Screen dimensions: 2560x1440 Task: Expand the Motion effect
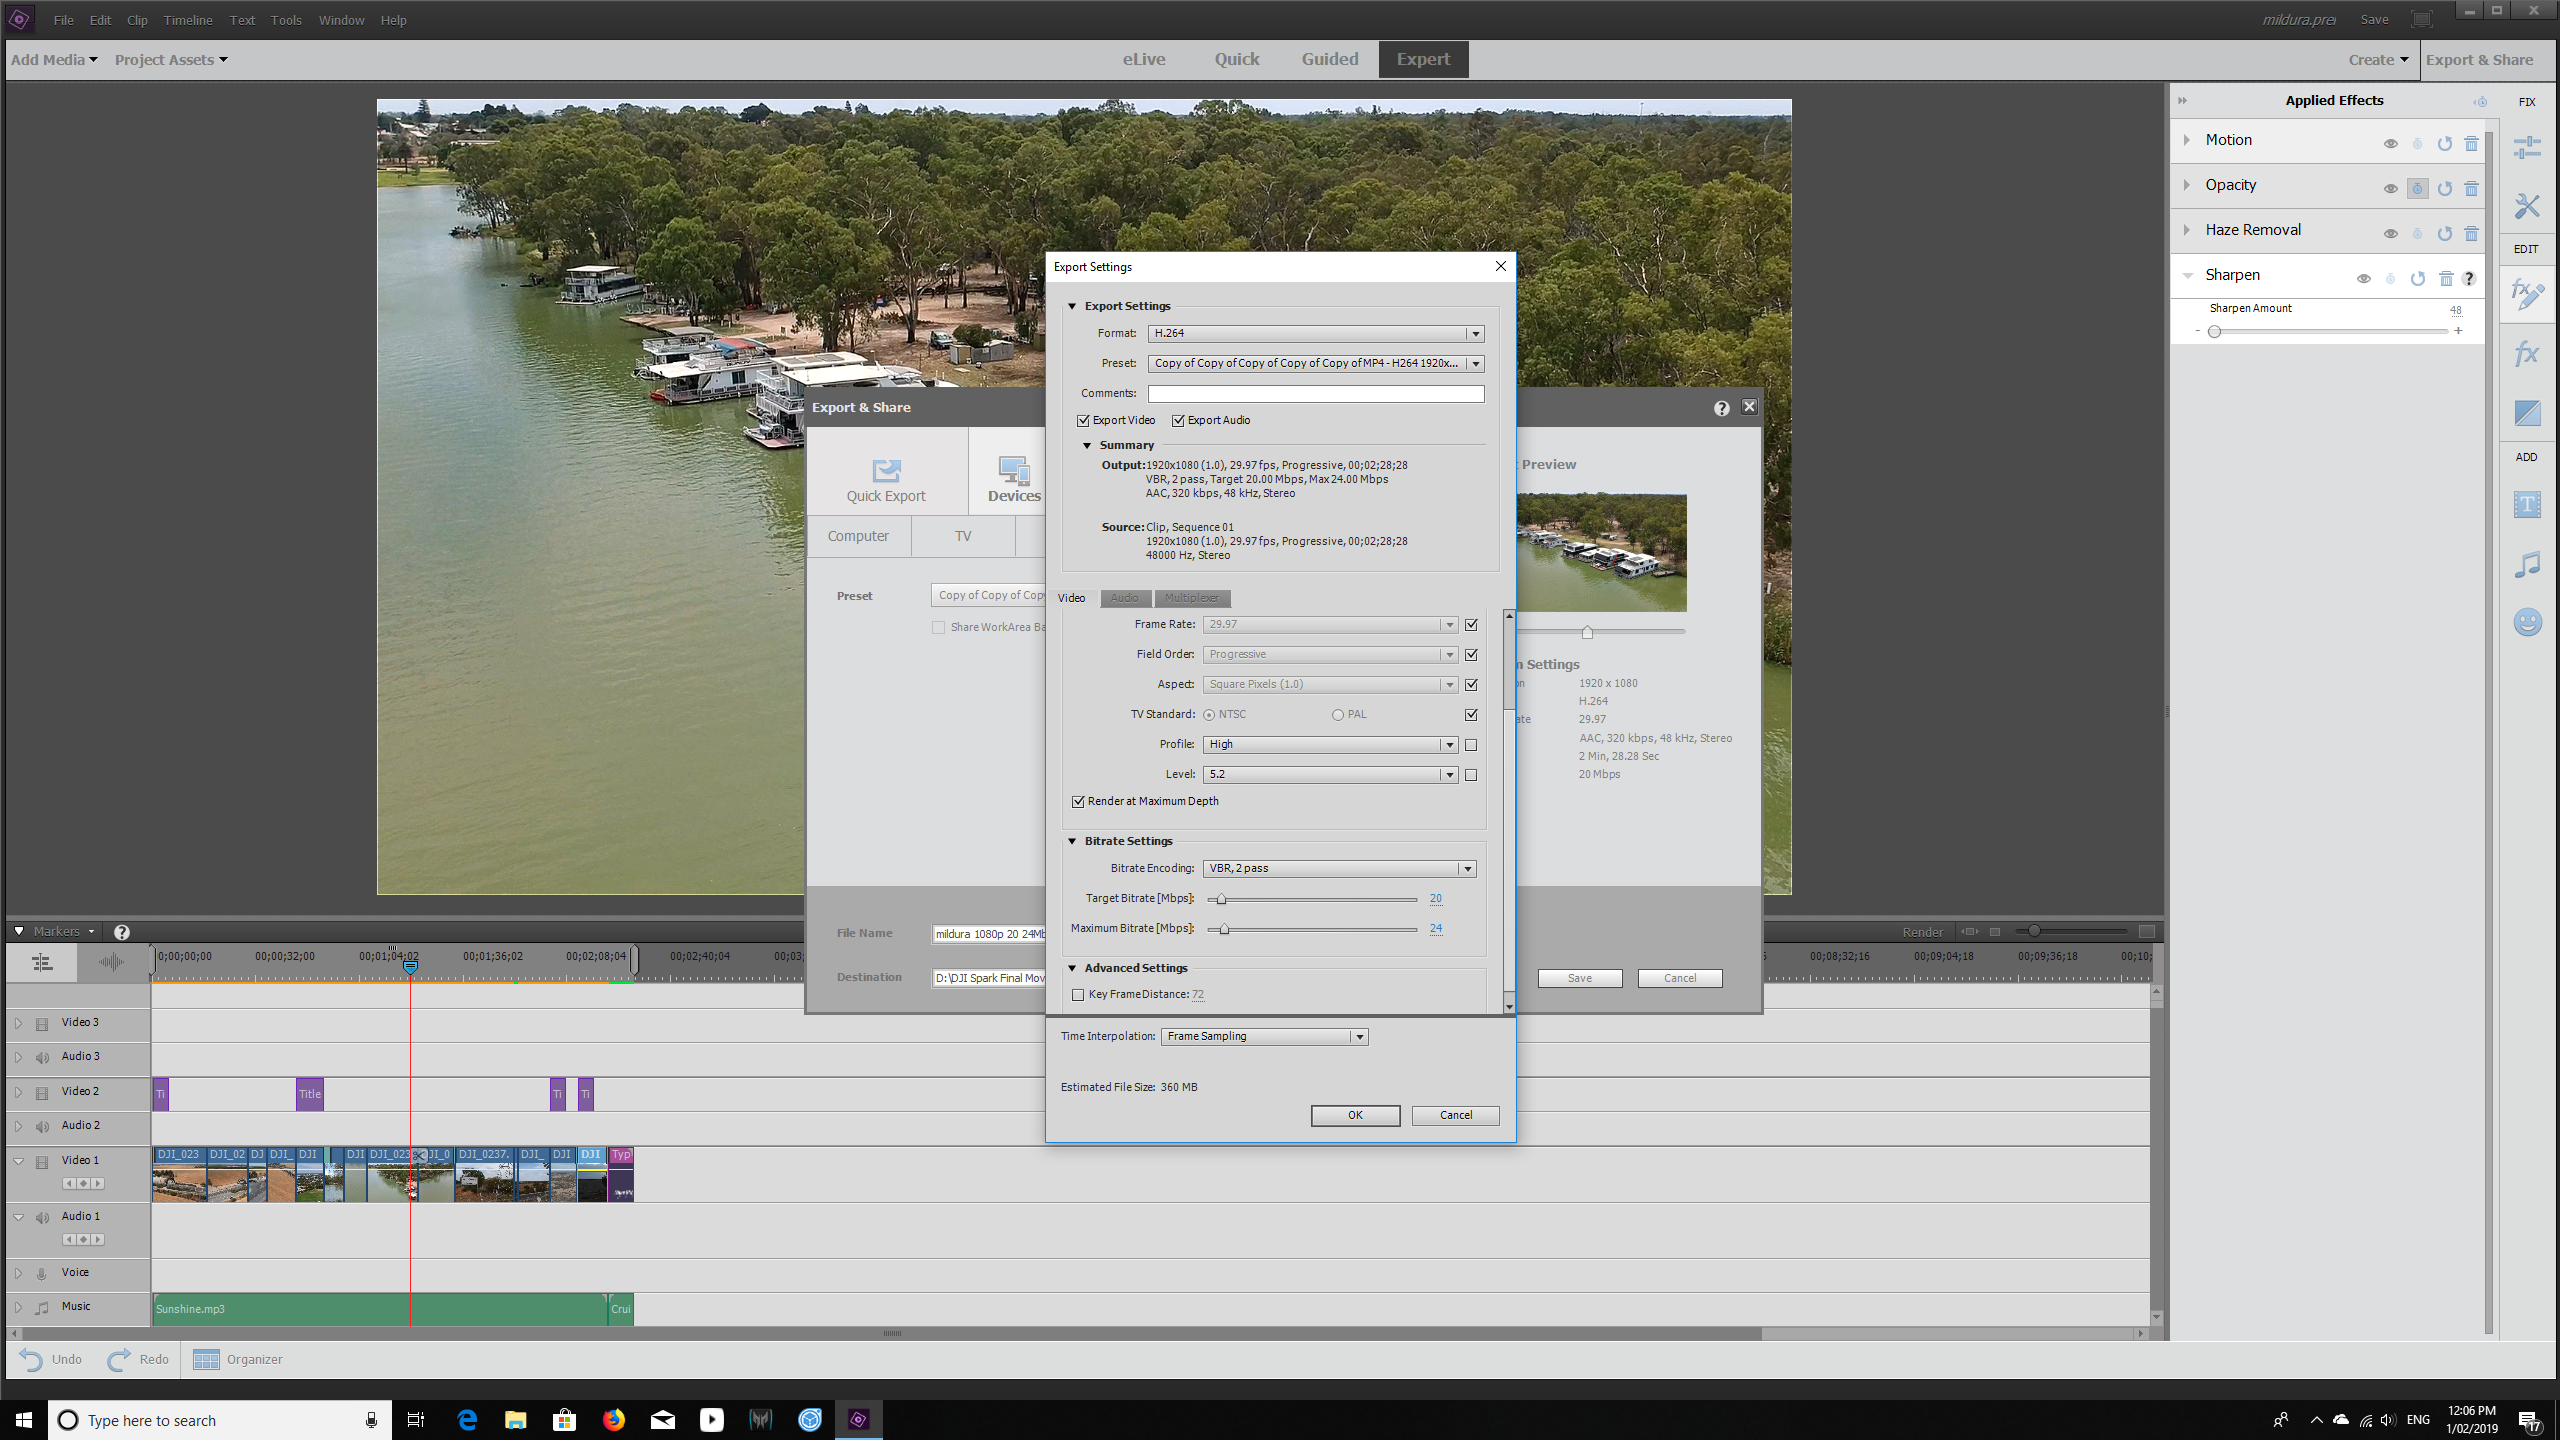coord(2187,140)
